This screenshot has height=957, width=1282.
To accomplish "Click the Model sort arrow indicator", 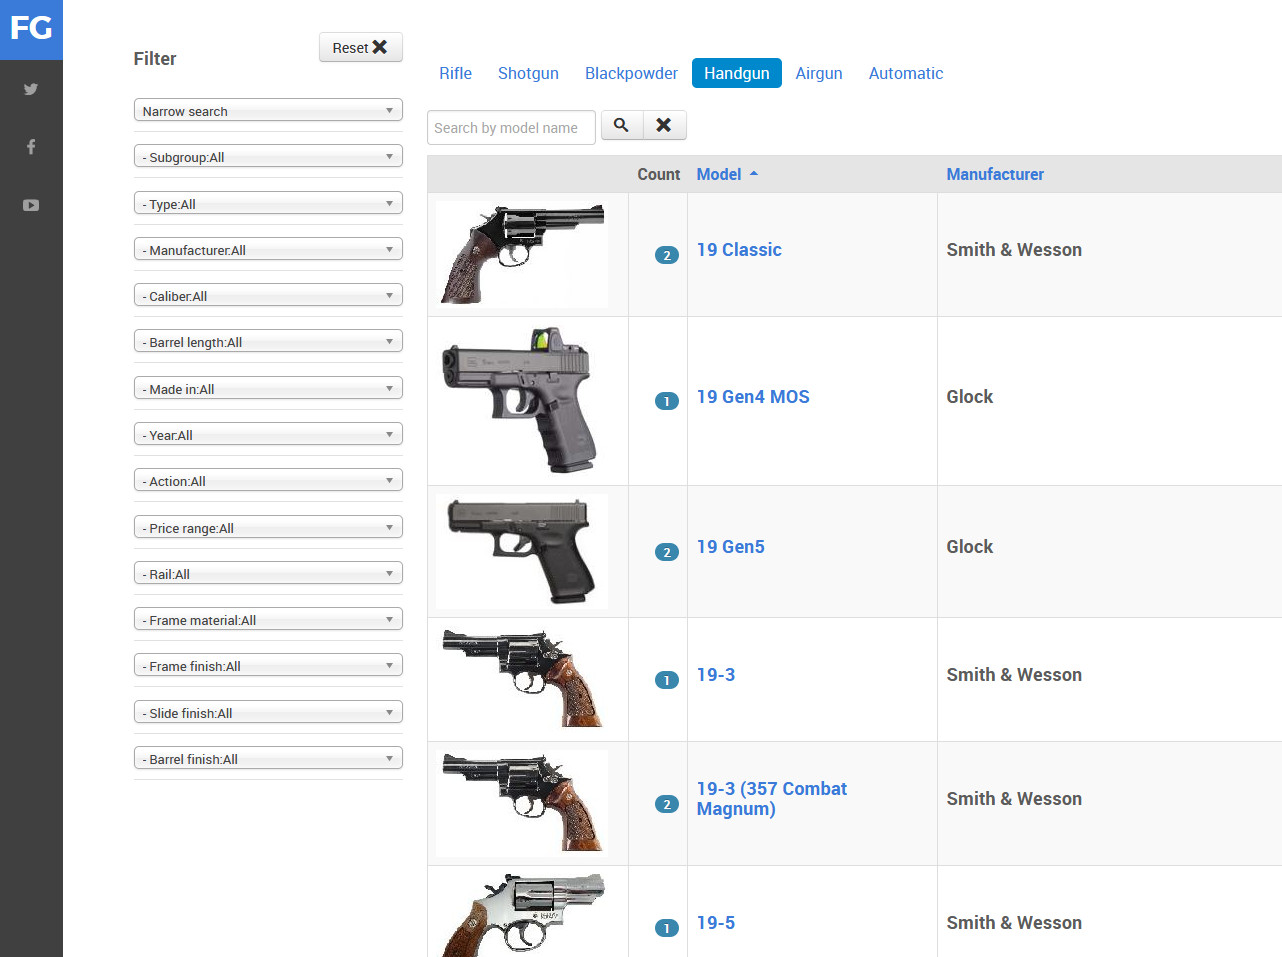I will 754,174.
